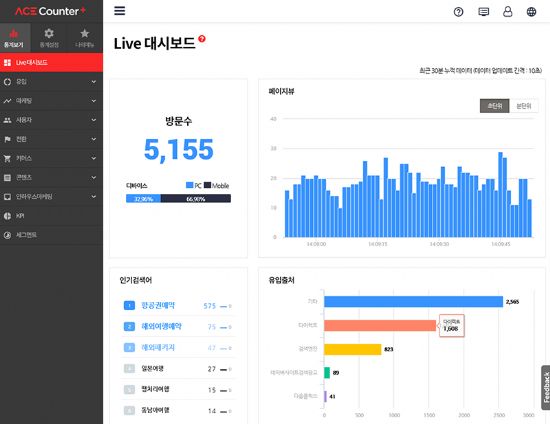The image size is (550, 424).
Task: Click the orange 다이렉트 bar in referrer chart
Action: [x=380, y=325]
